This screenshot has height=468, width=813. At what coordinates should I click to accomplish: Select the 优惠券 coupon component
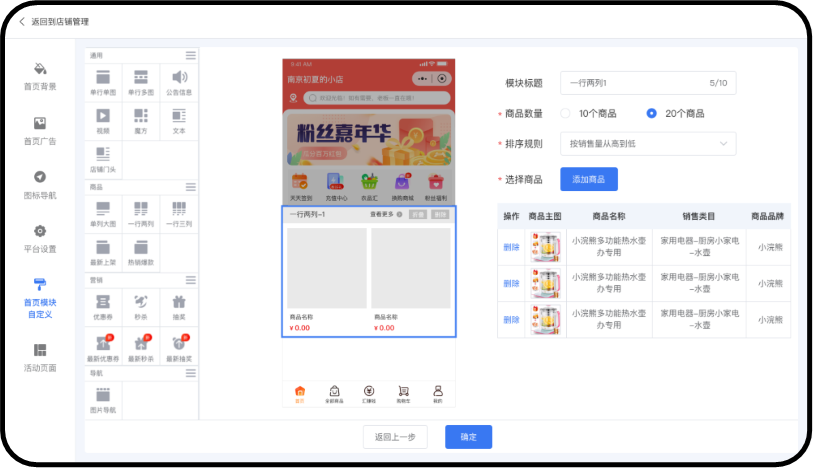click(103, 302)
